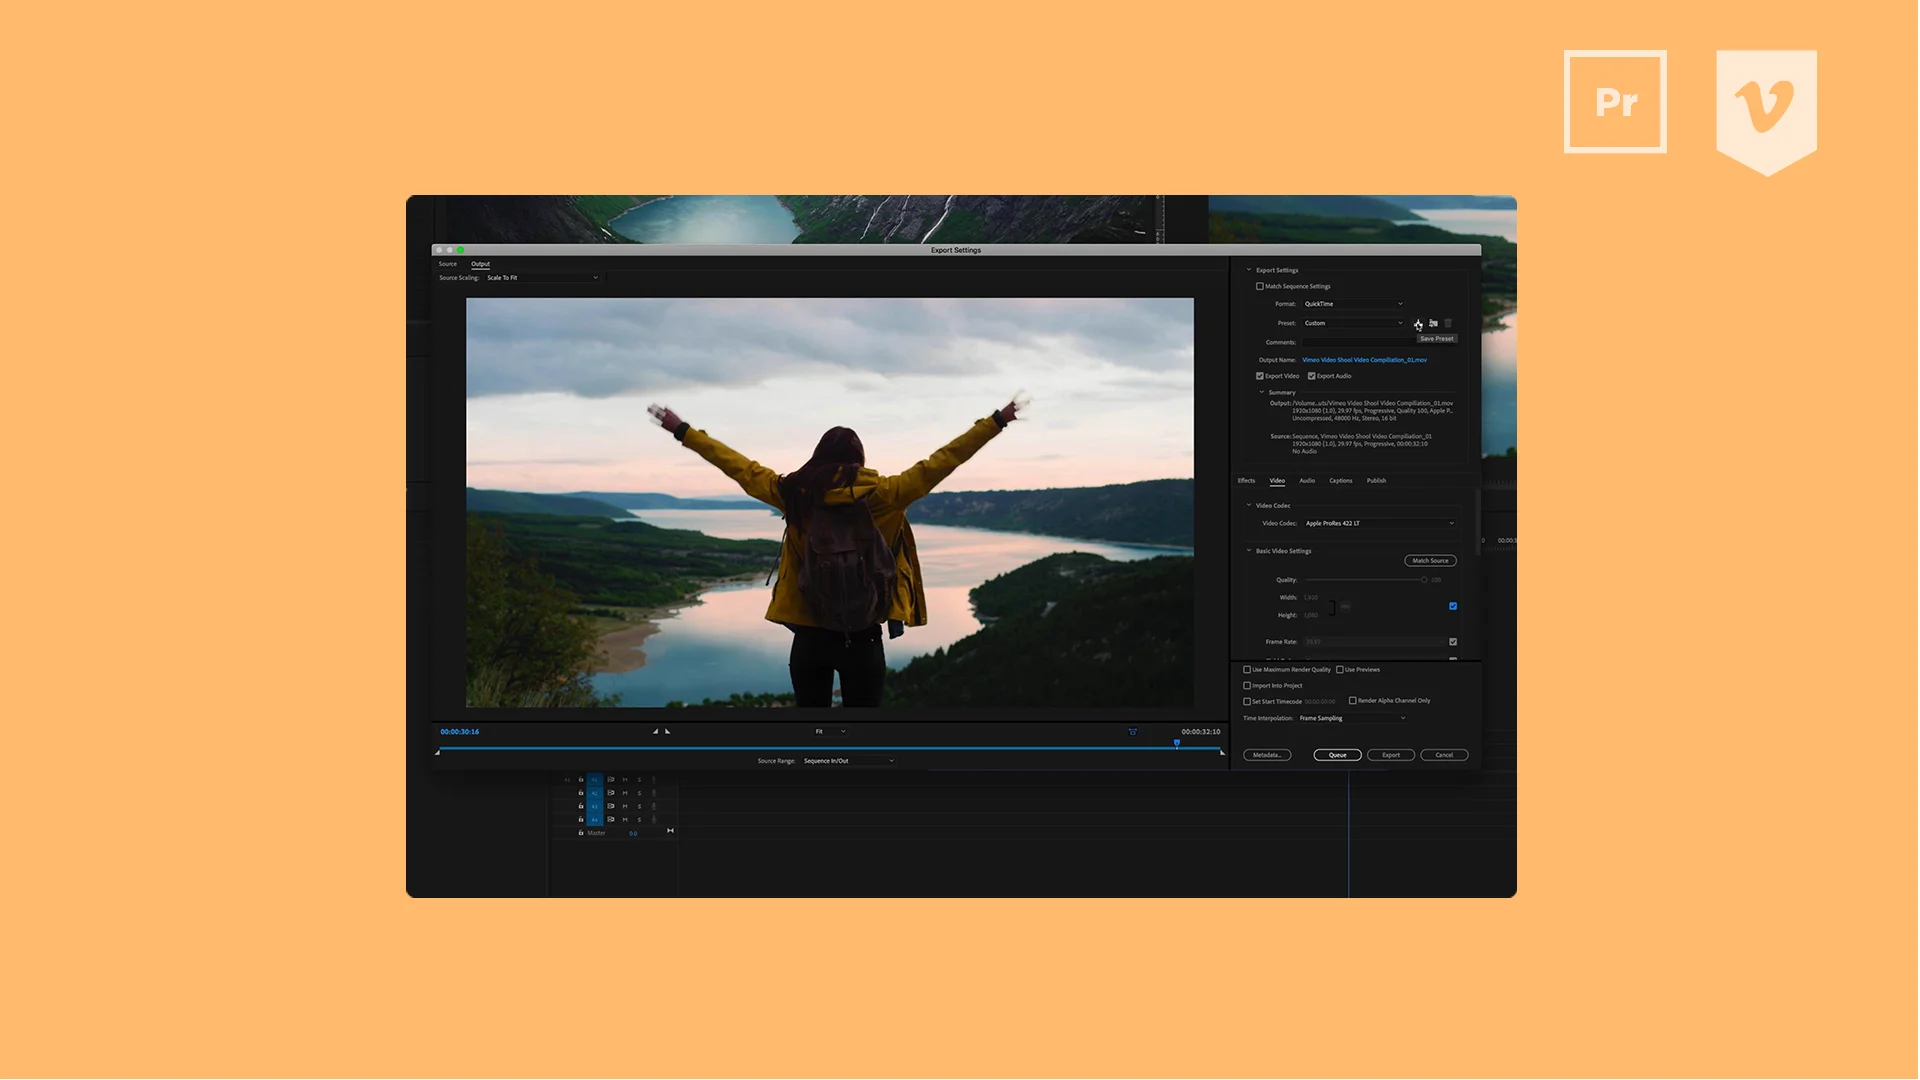Click the link width and height icon
This screenshot has height=1080, width=1920.
click(x=1345, y=607)
